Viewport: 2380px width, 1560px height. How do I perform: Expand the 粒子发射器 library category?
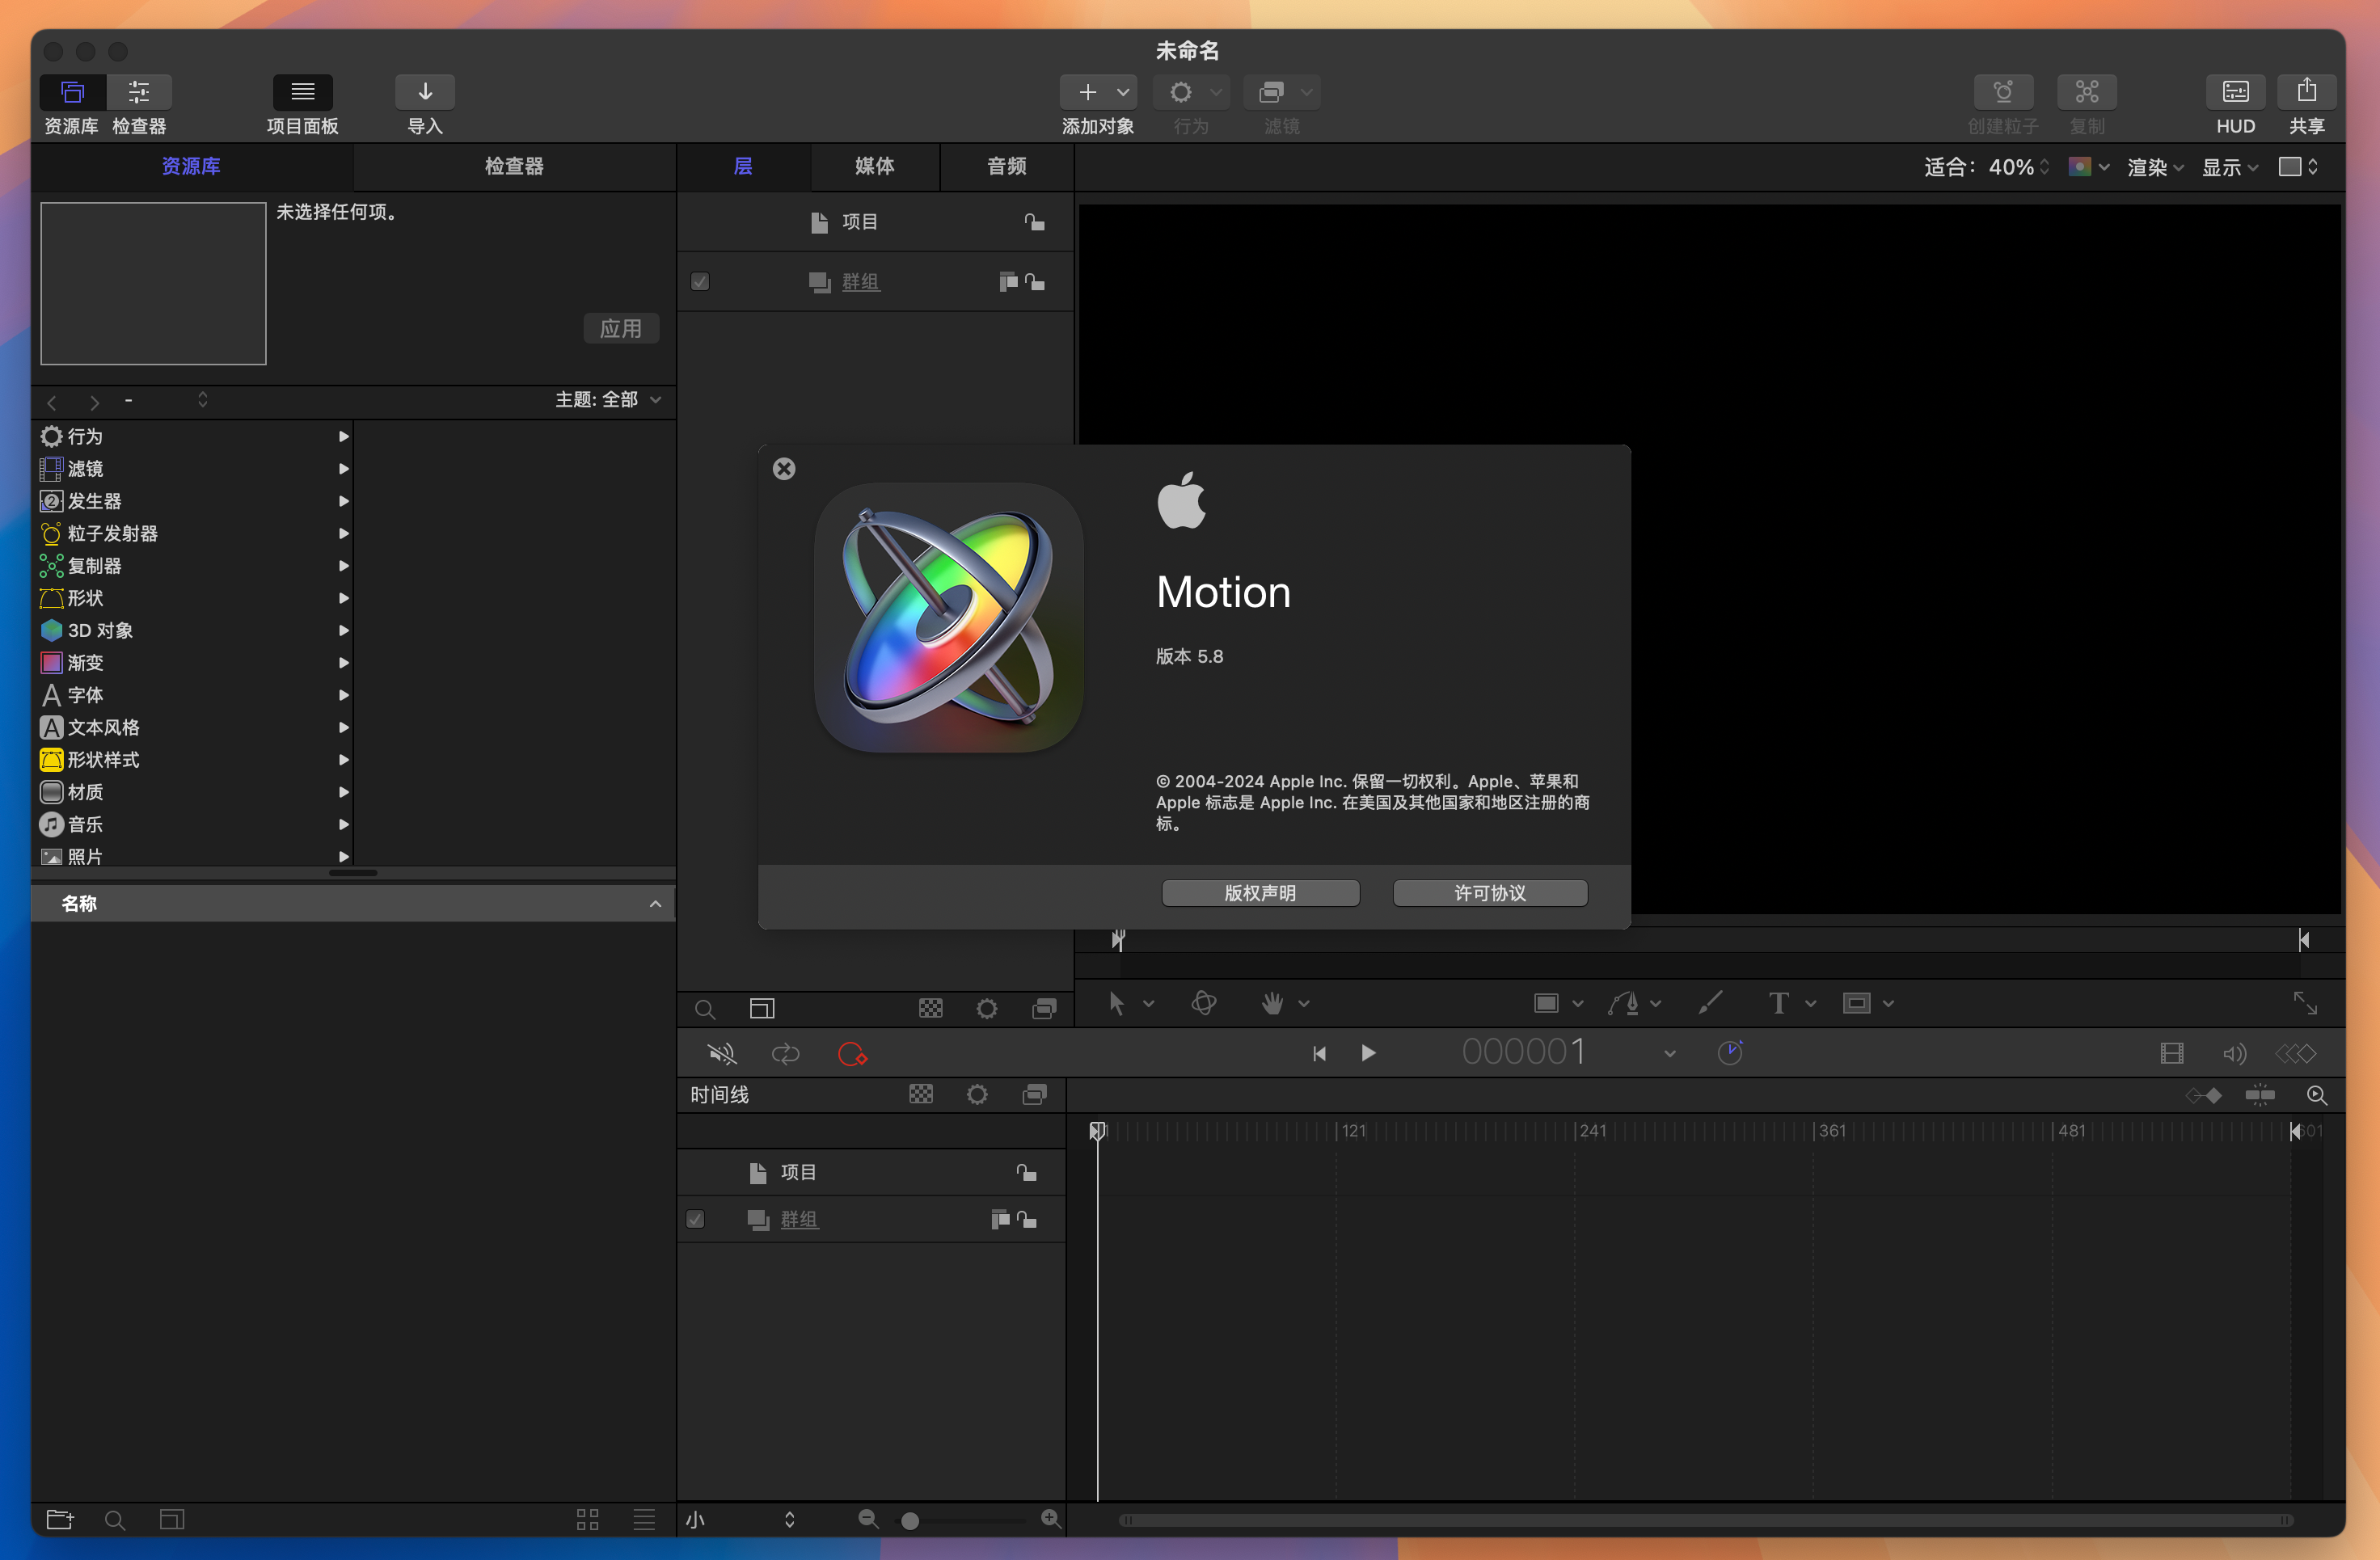(x=343, y=533)
